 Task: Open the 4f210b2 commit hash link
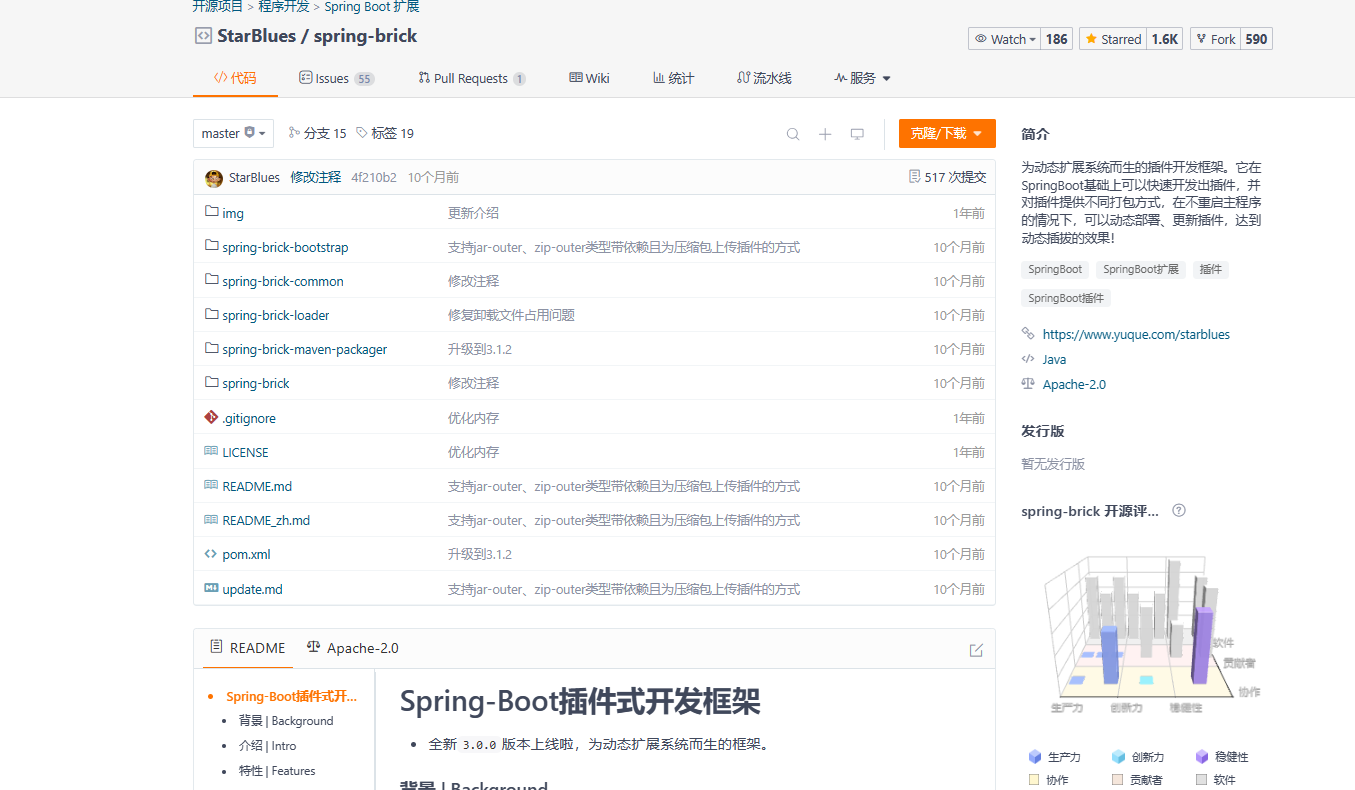coord(374,177)
